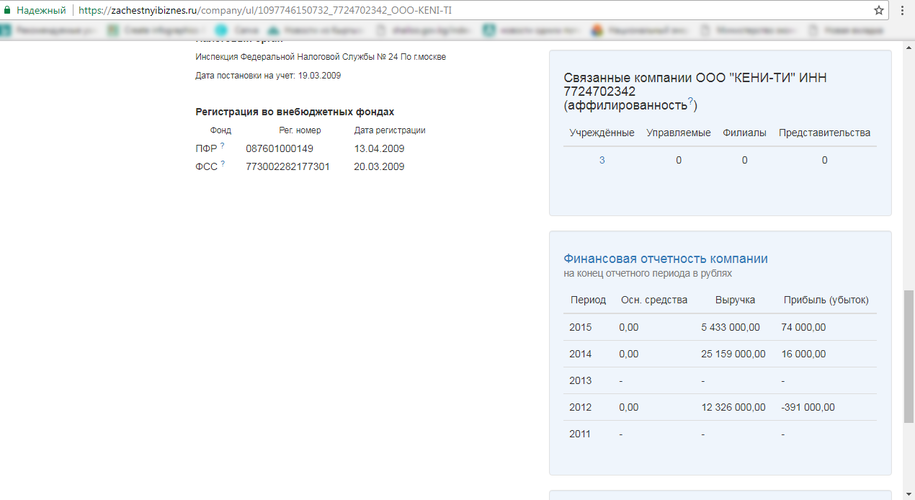Click 2014 revenue 25 159 000,00
Viewport: 915px width, 500px height.
734,354
